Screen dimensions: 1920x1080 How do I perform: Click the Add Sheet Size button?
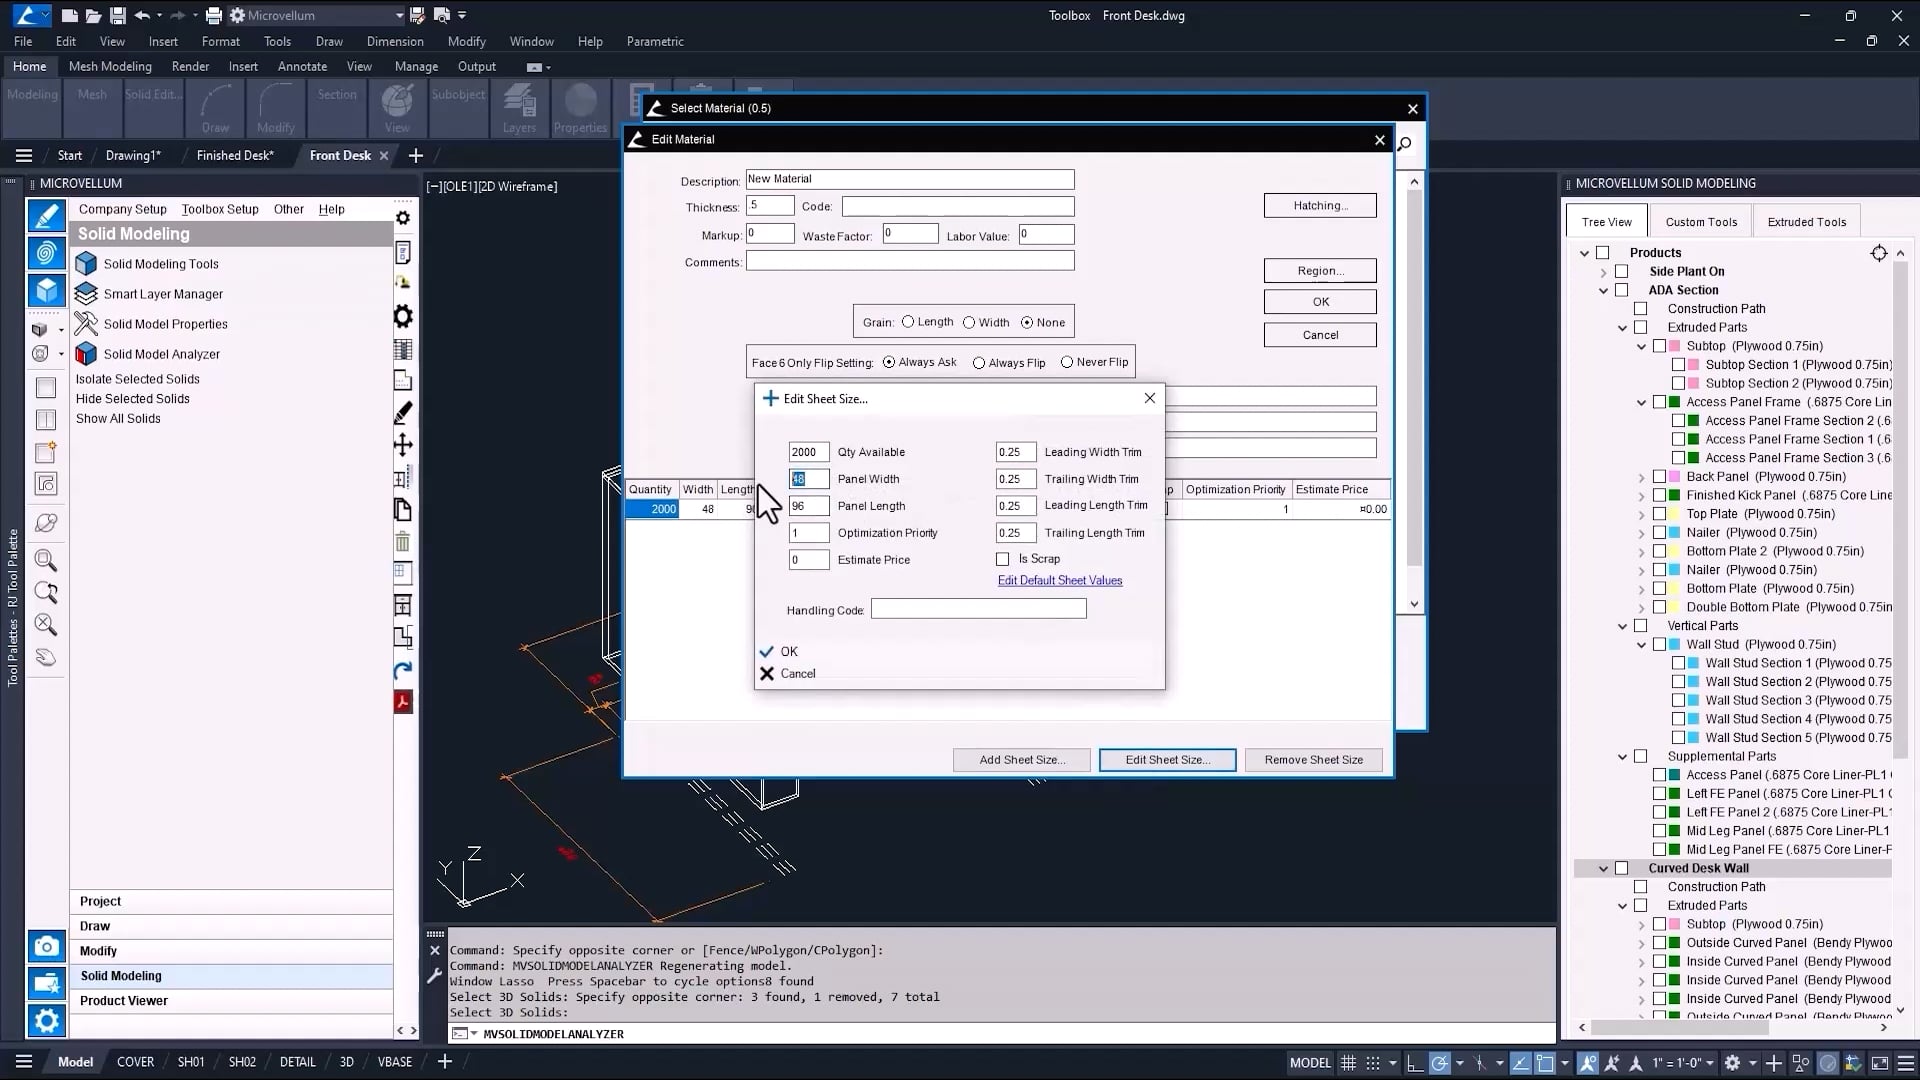pyautogui.click(x=1021, y=760)
